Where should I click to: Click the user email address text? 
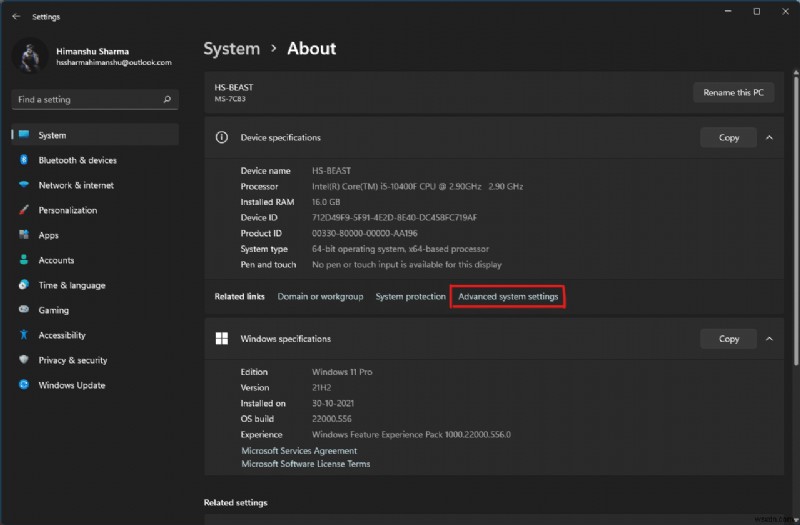tap(114, 62)
